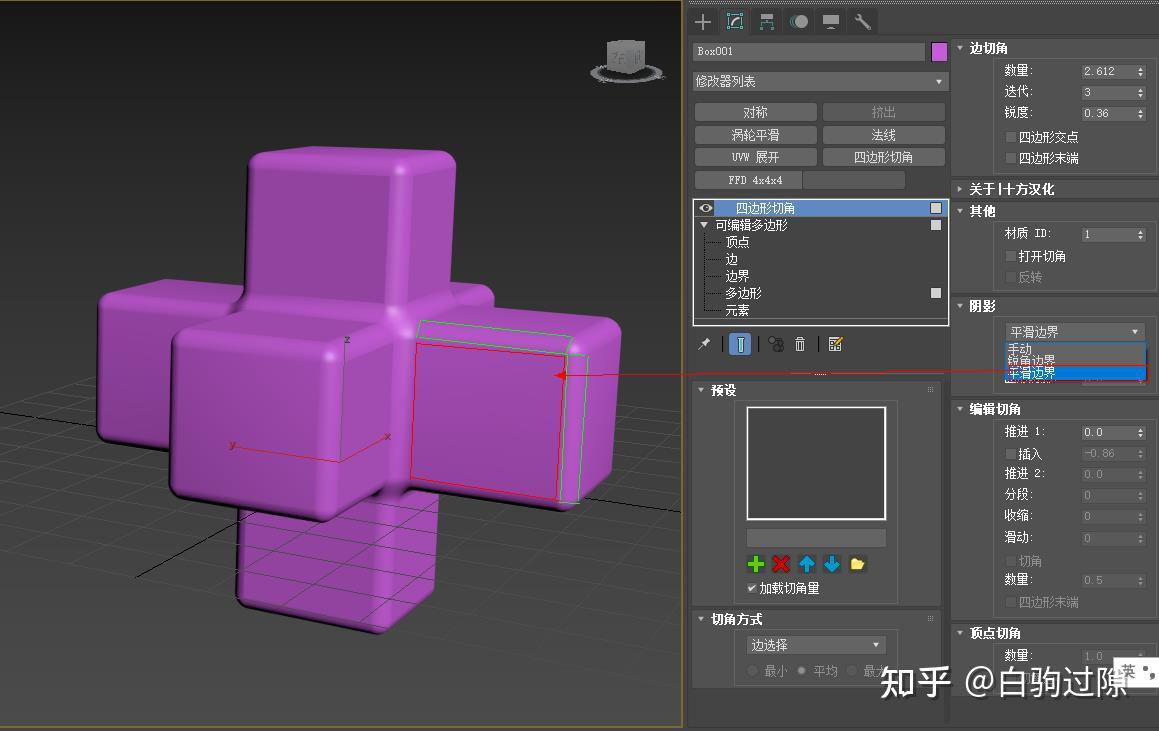Click the green plus to add a preset

click(755, 564)
